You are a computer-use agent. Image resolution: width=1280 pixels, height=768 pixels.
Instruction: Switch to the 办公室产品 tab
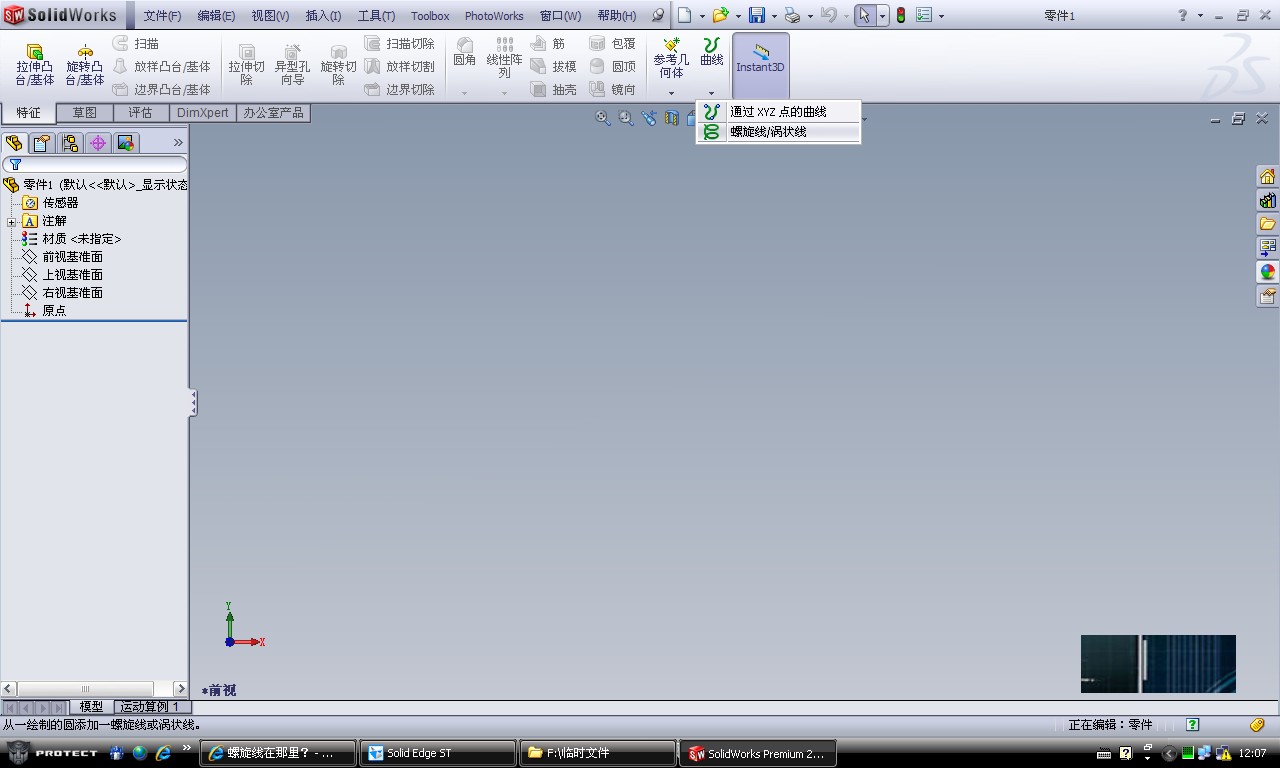click(273, 113)
